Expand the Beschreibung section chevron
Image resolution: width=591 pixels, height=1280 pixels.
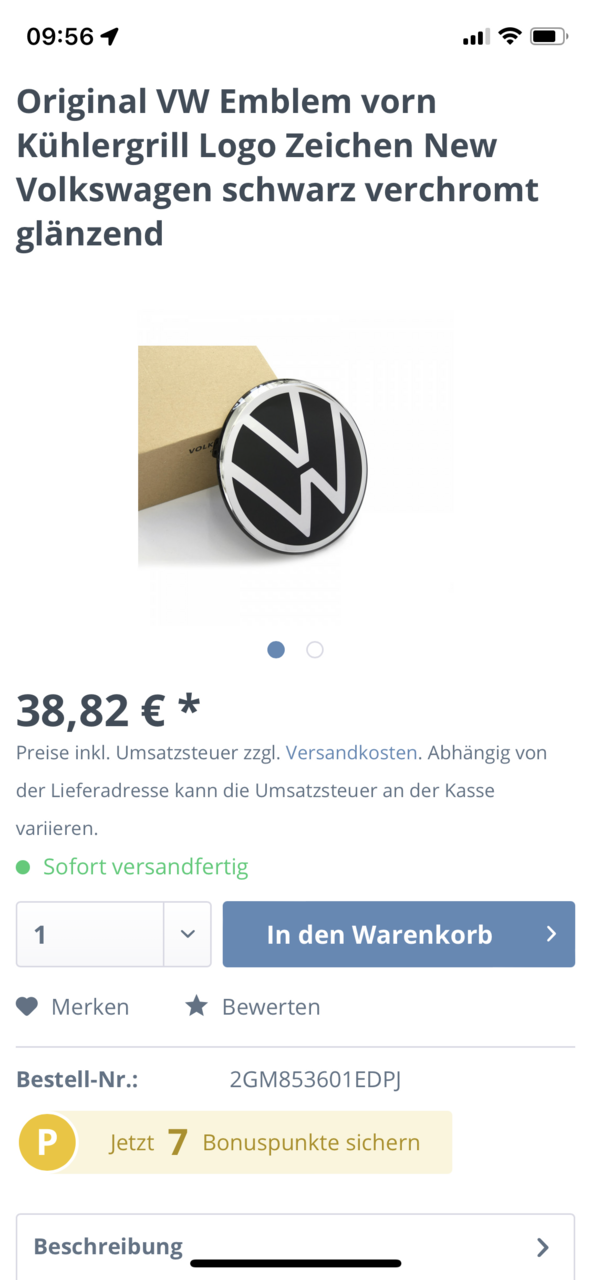[543, 1247]
